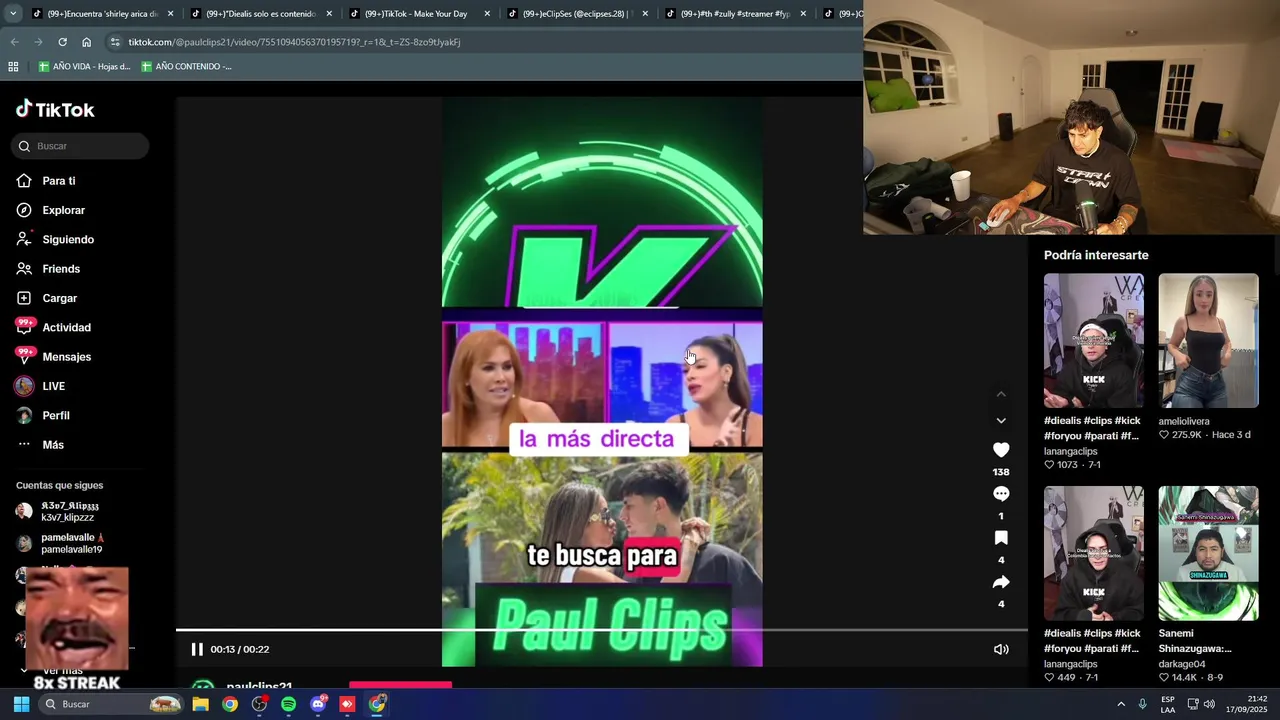Image resolution: width=1280 pixels, height=720 pixels.
Task: Open the lanangaclips video with 449 likes
Action: 1094,553
